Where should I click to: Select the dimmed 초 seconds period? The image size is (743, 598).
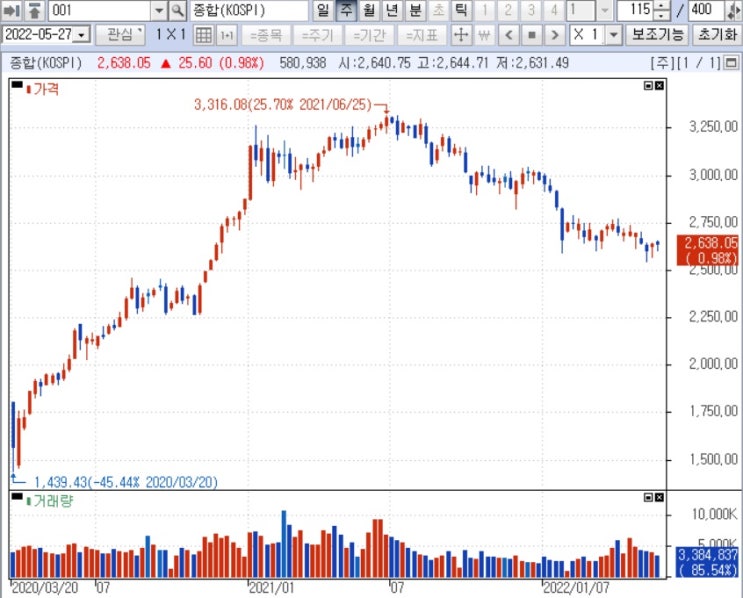click(x=438, y=10)
